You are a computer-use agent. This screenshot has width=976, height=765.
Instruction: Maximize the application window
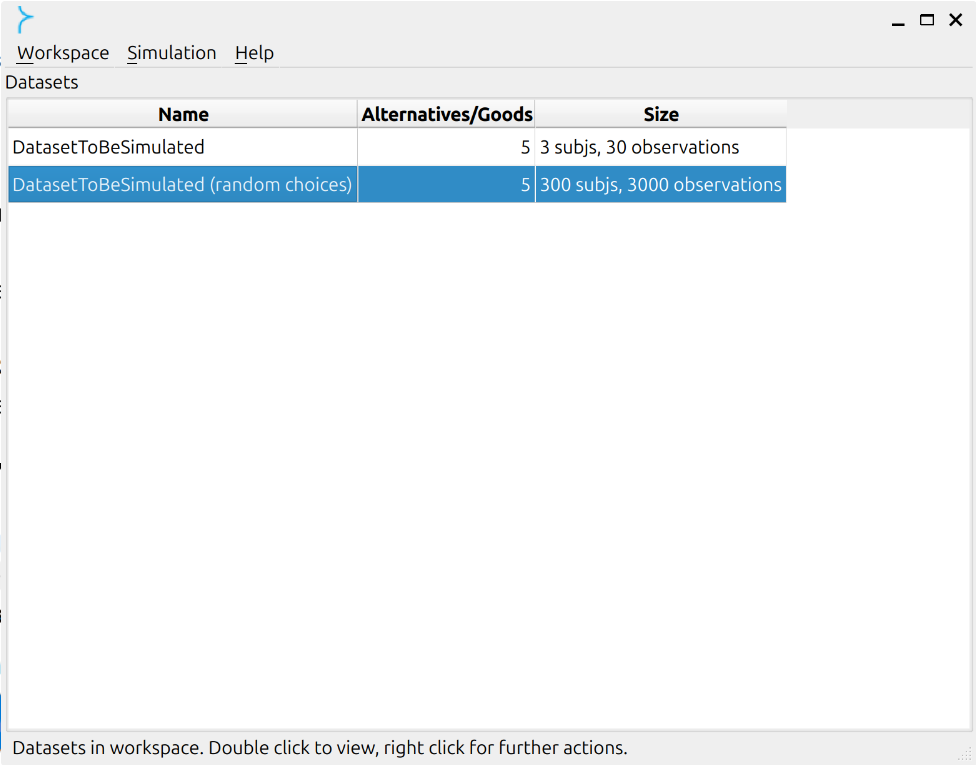coord(927,20)
